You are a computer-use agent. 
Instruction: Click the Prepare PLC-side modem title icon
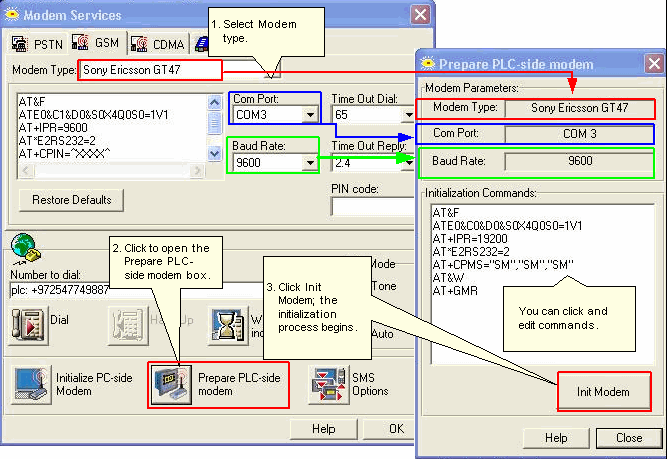pyautogui.click(x=428, y=63)
